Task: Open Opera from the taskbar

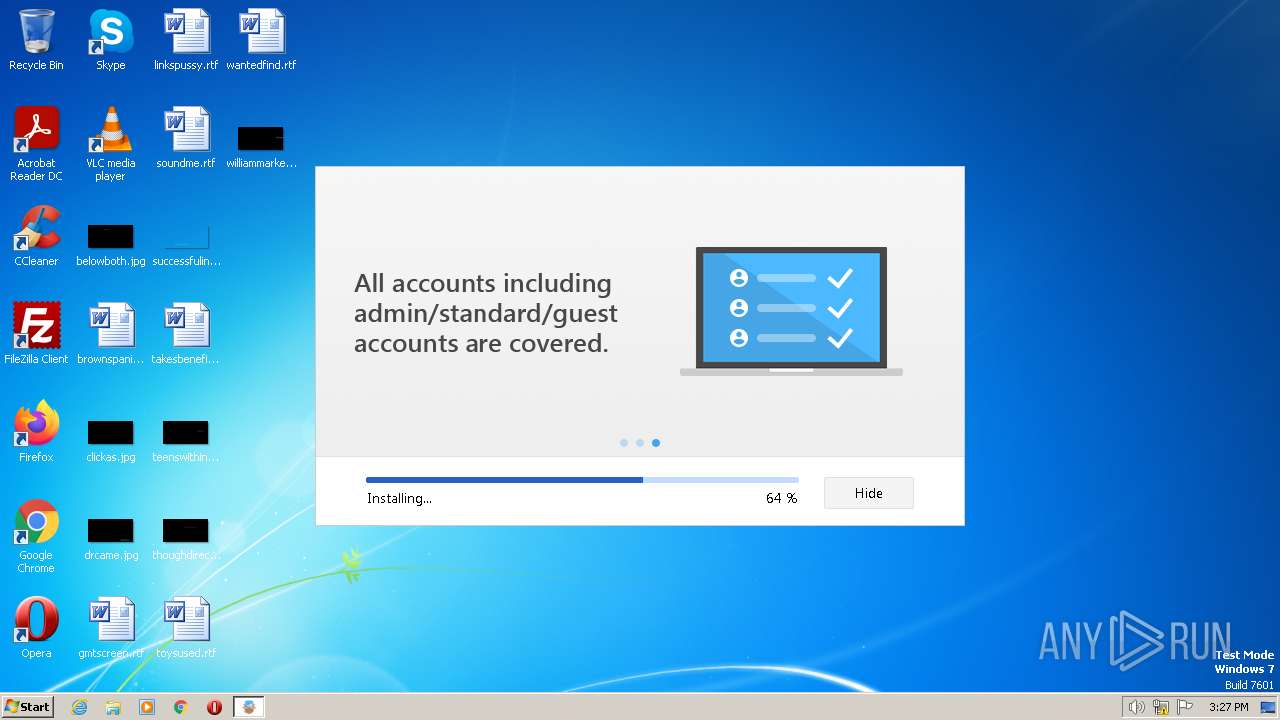Action: pyautogui.click(x=214, y=707)
